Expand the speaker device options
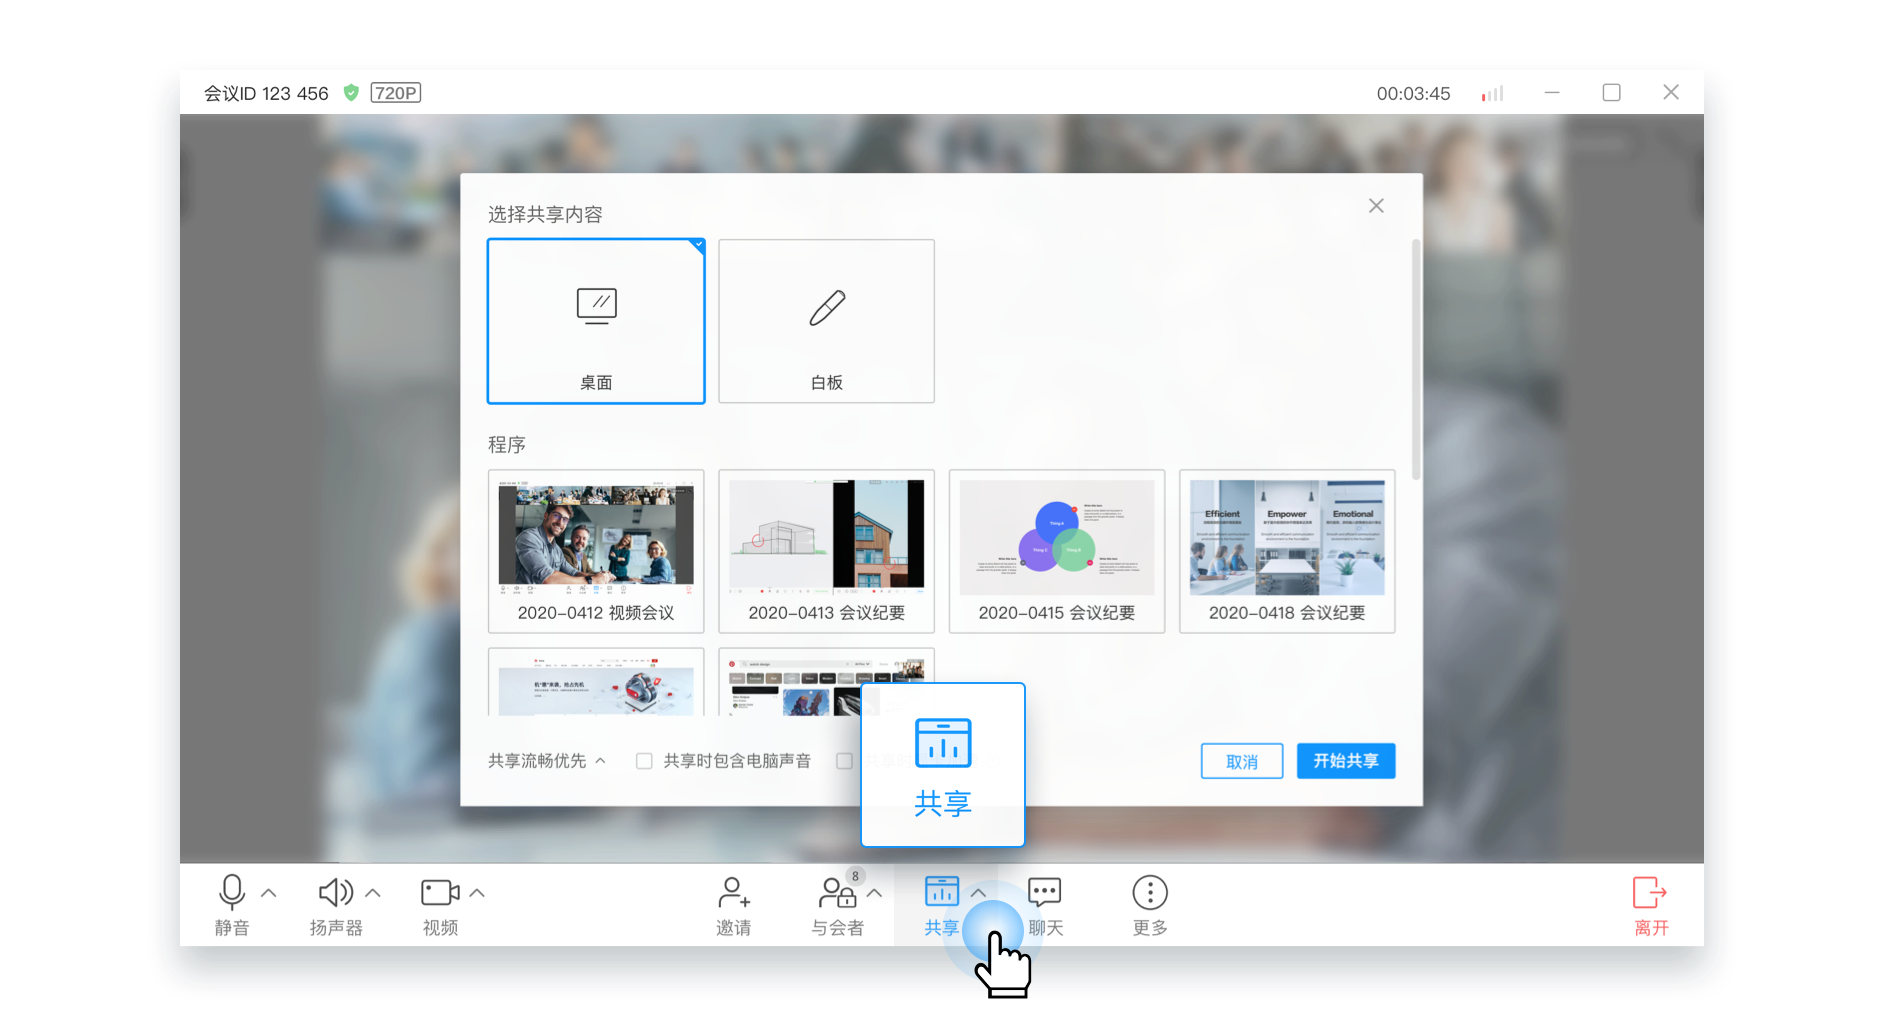The width and height of the screenshot is (1884, 1020). click(x=372, y=893)
